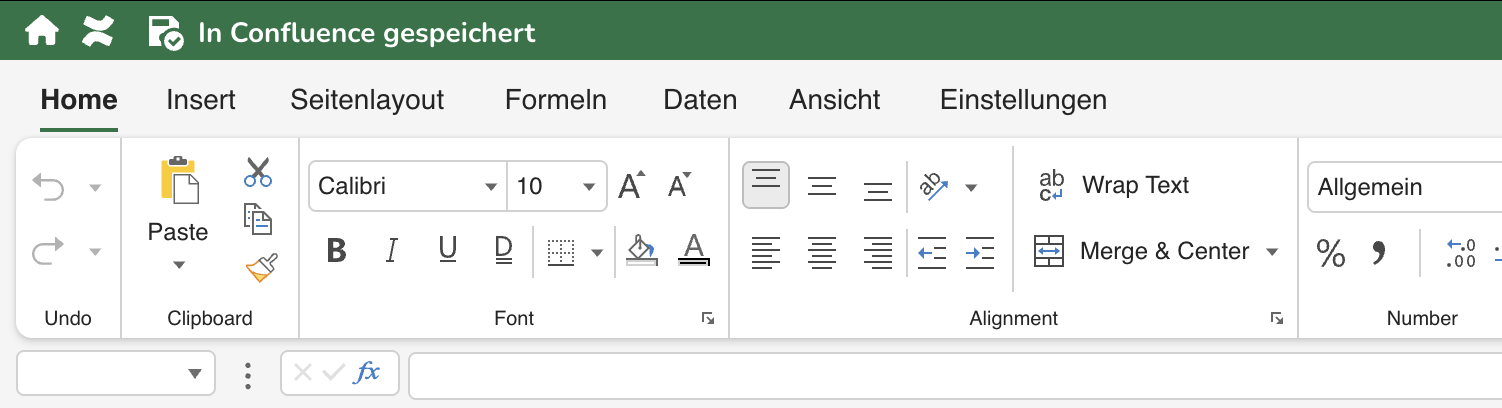Apply percent style number format
The height and width of the screenshot is (408, 1502).
1330,253
